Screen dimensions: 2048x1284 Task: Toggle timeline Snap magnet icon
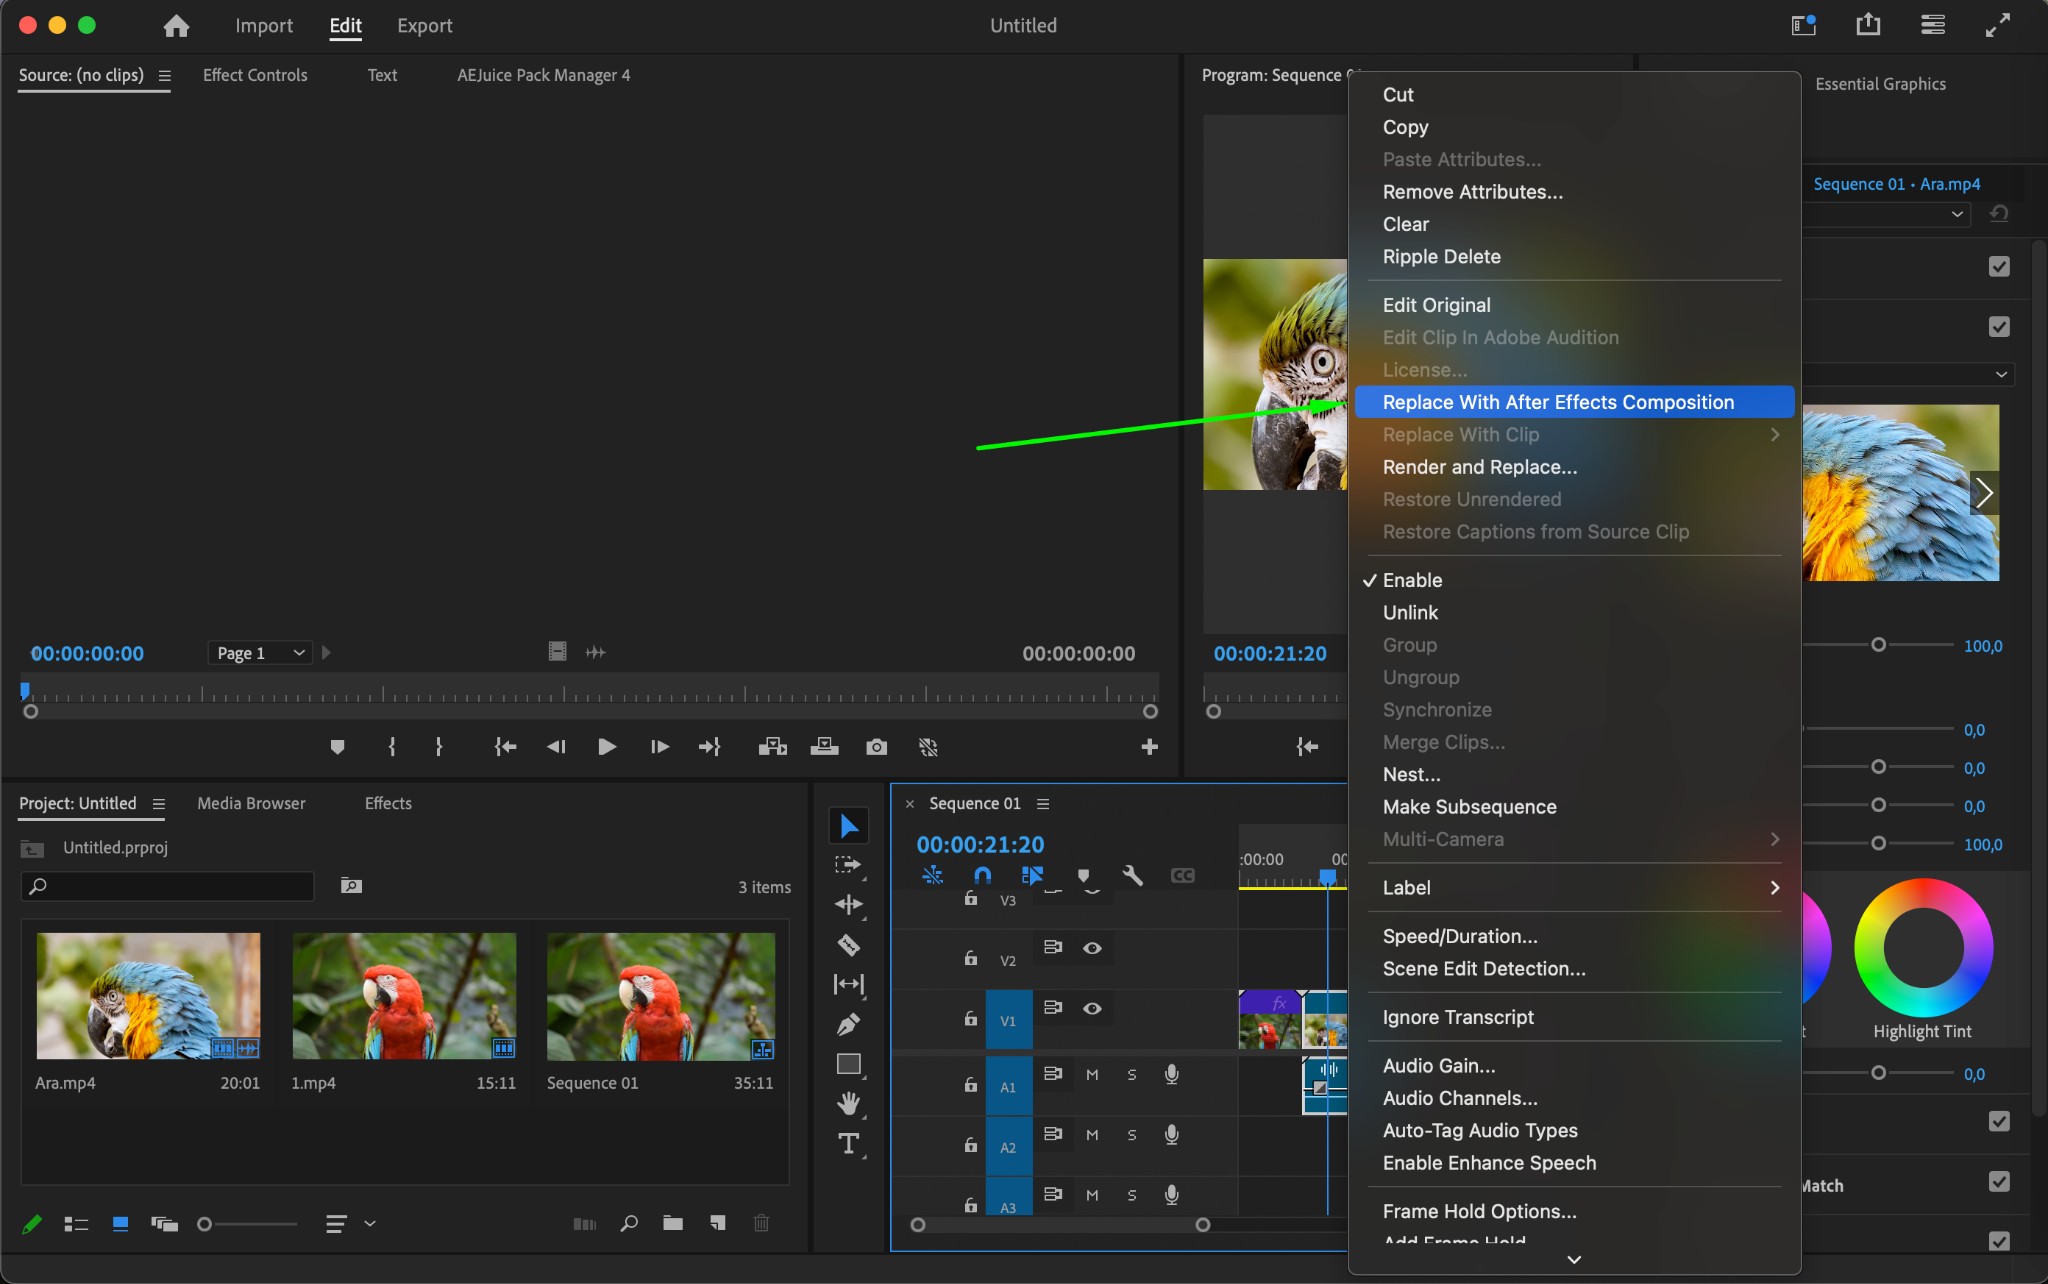[x=982, y=875]
